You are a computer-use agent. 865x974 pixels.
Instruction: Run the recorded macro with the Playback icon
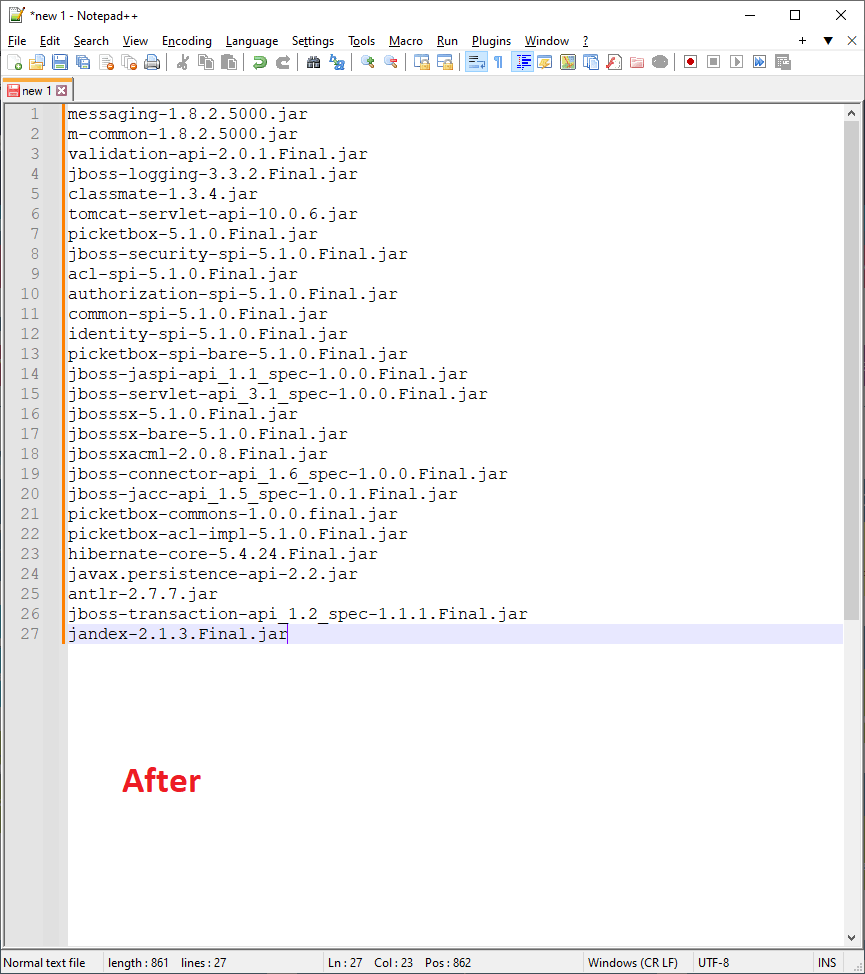738,61
